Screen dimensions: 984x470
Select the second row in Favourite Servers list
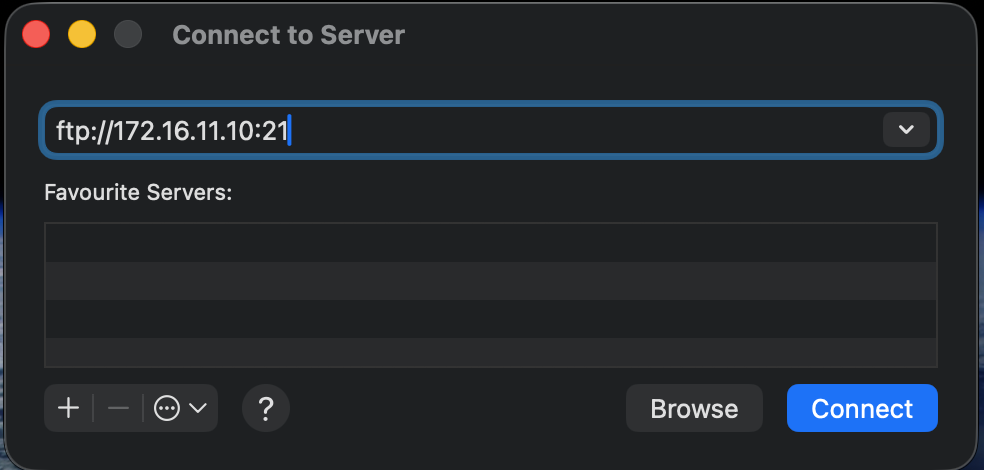(490, 281)
